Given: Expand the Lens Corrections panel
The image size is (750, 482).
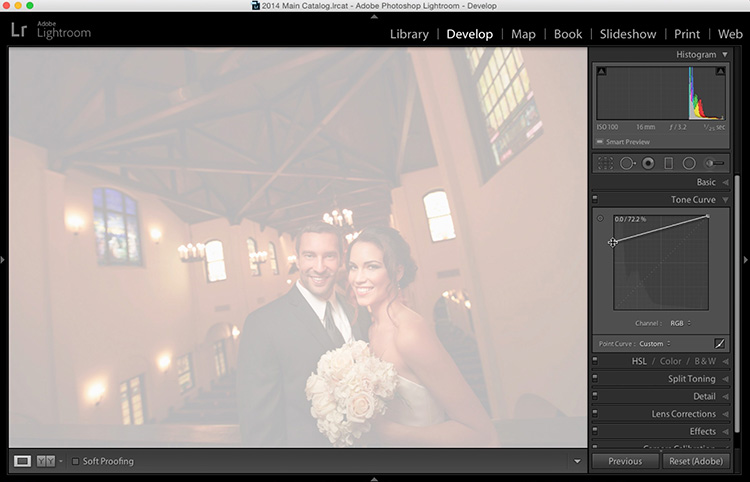Looking at the screenshot, I should coord(725,414).
